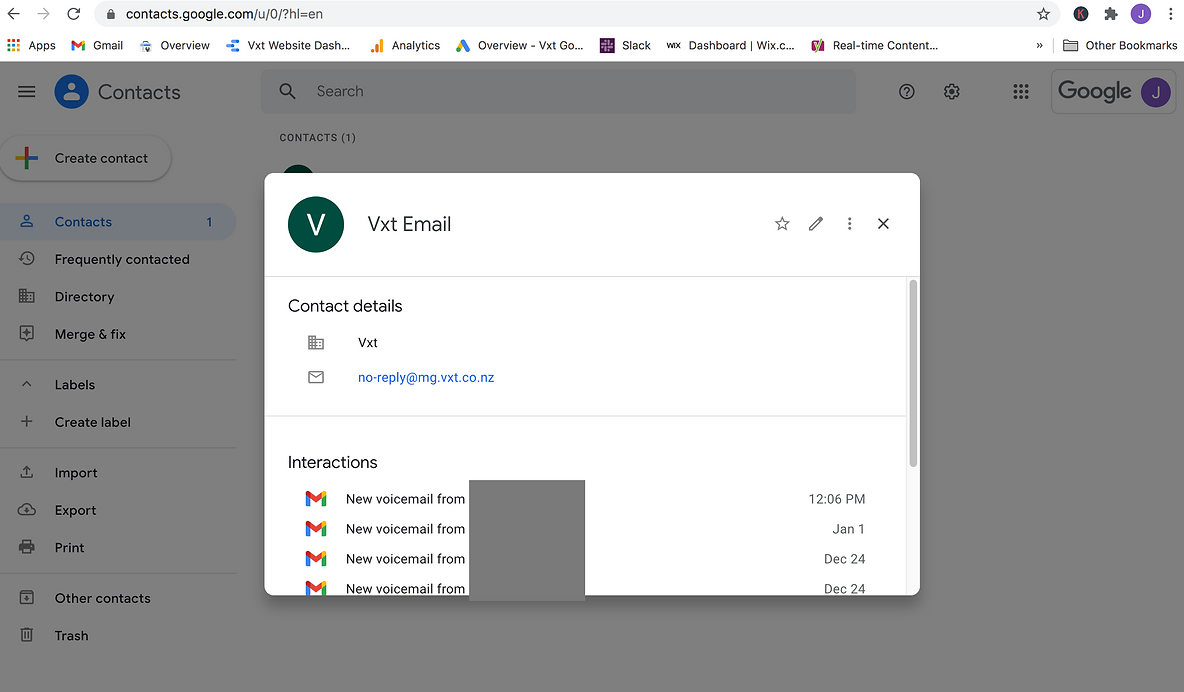Open the Jan 1 voicemail interaction

[x=585, y=529]
